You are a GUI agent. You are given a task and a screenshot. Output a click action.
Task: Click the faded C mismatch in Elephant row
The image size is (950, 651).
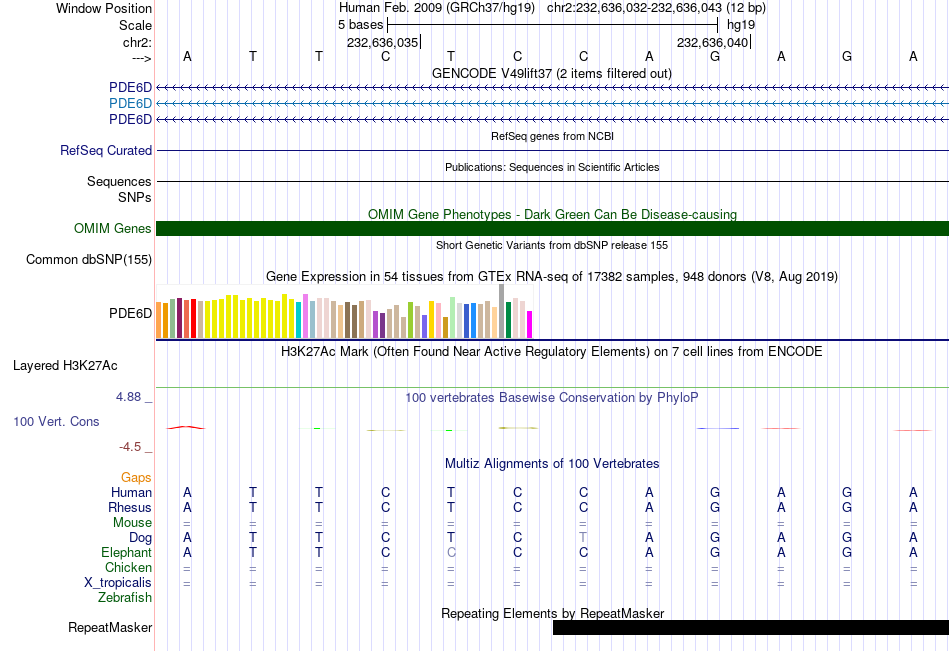[451, 552]
